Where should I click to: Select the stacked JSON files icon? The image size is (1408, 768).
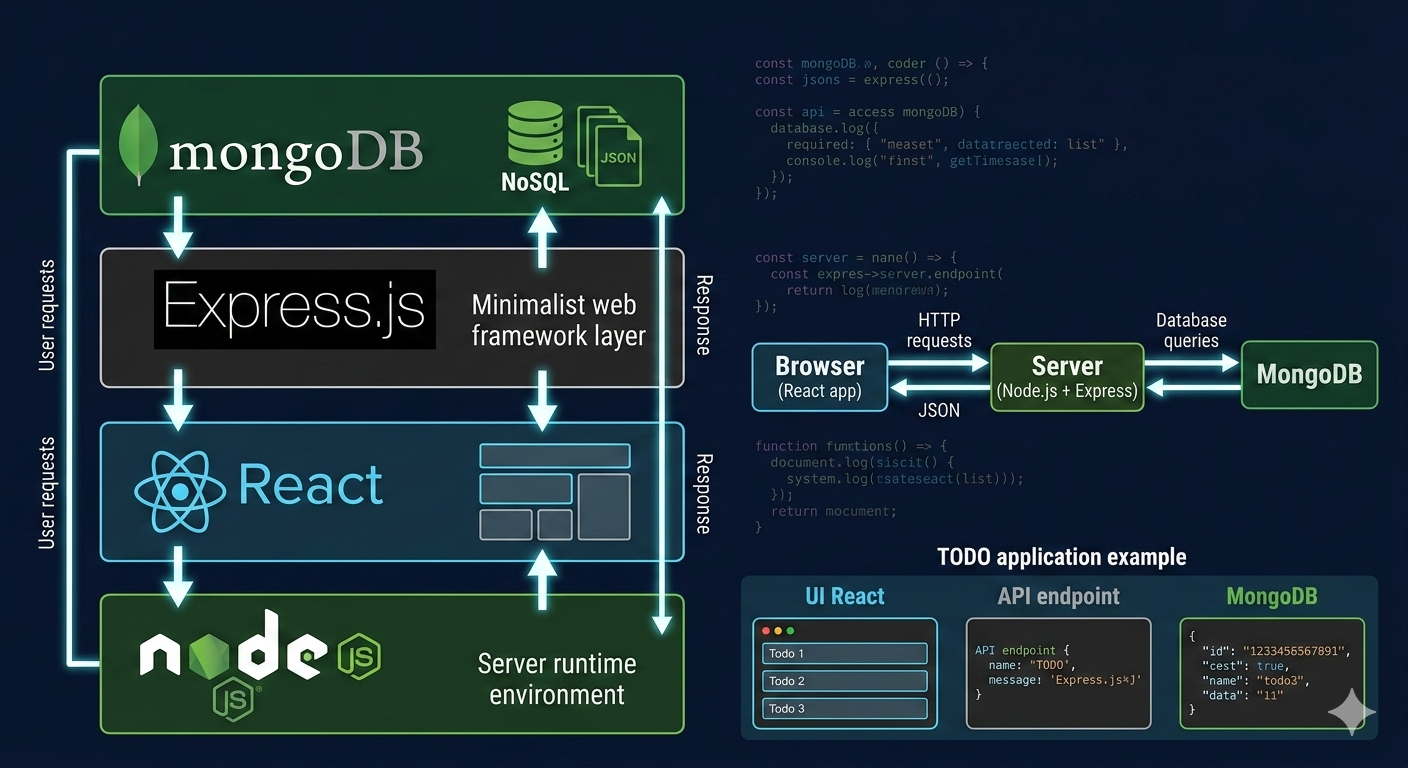610,146
